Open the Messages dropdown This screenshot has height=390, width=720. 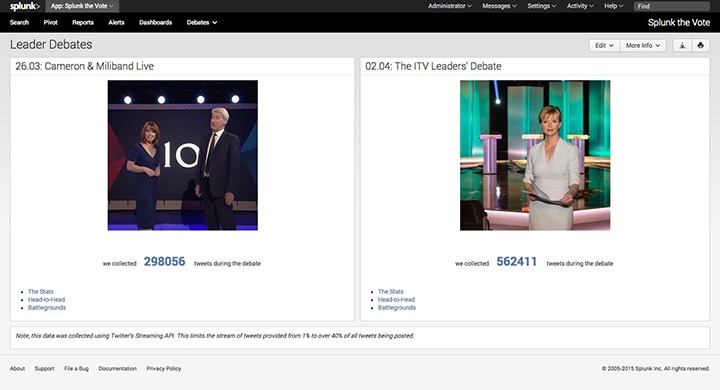499,6
